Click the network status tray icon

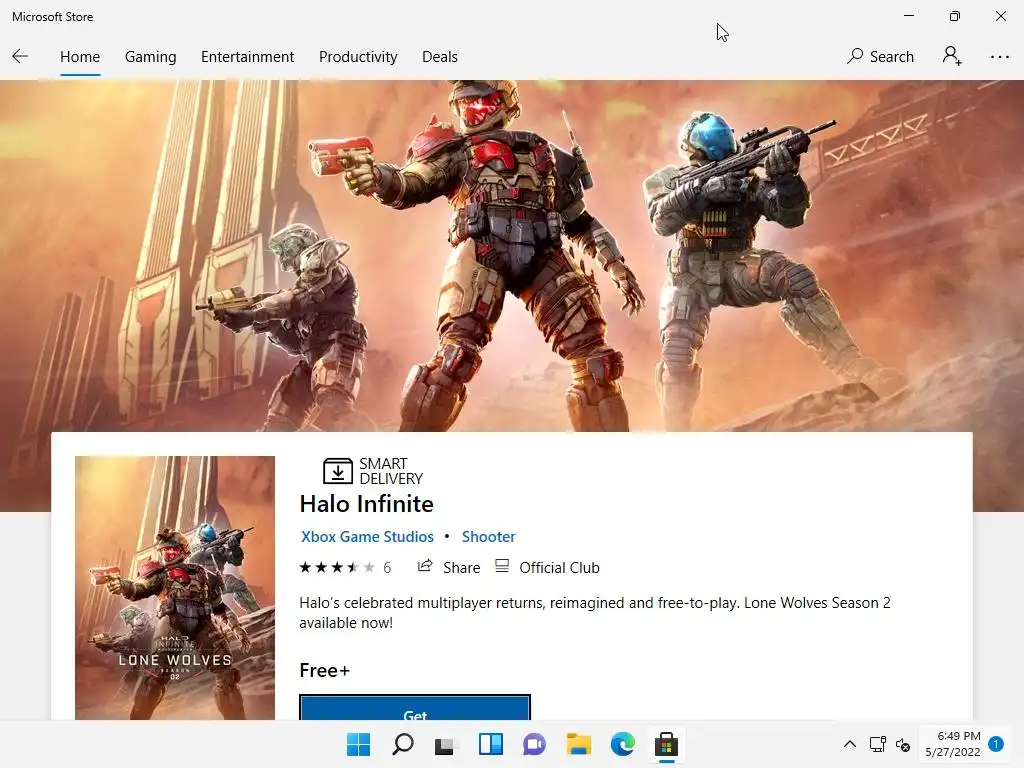pyautogui.click(x=877, y=744)
